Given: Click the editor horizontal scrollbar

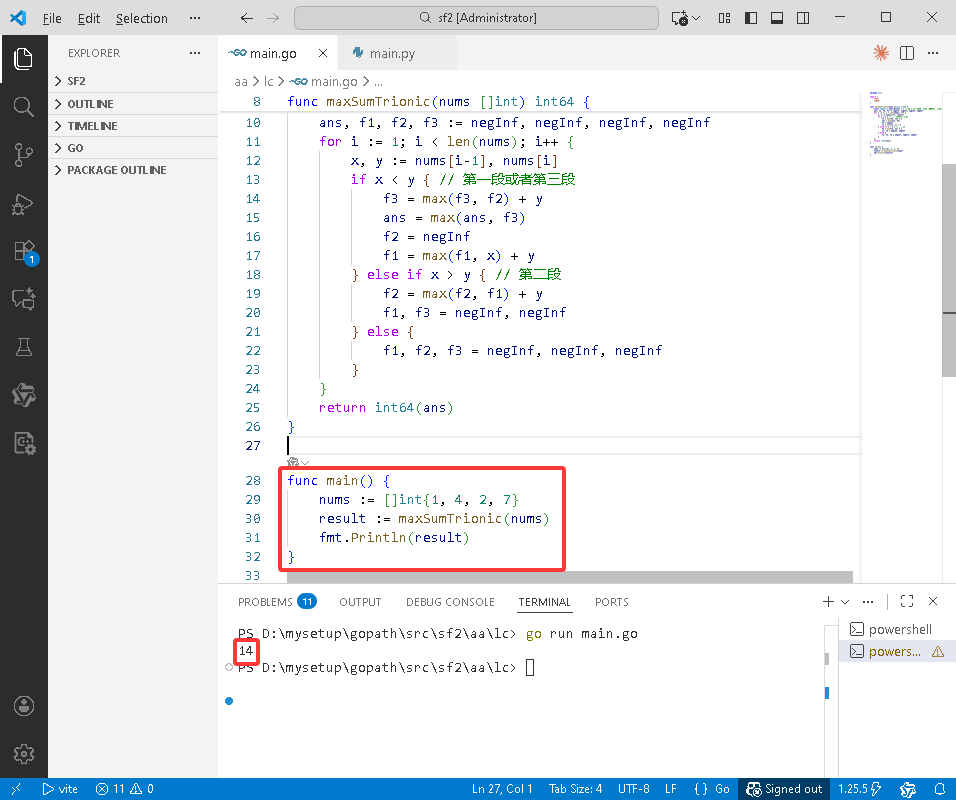Looking at the screenshot, I should point(570,577).
